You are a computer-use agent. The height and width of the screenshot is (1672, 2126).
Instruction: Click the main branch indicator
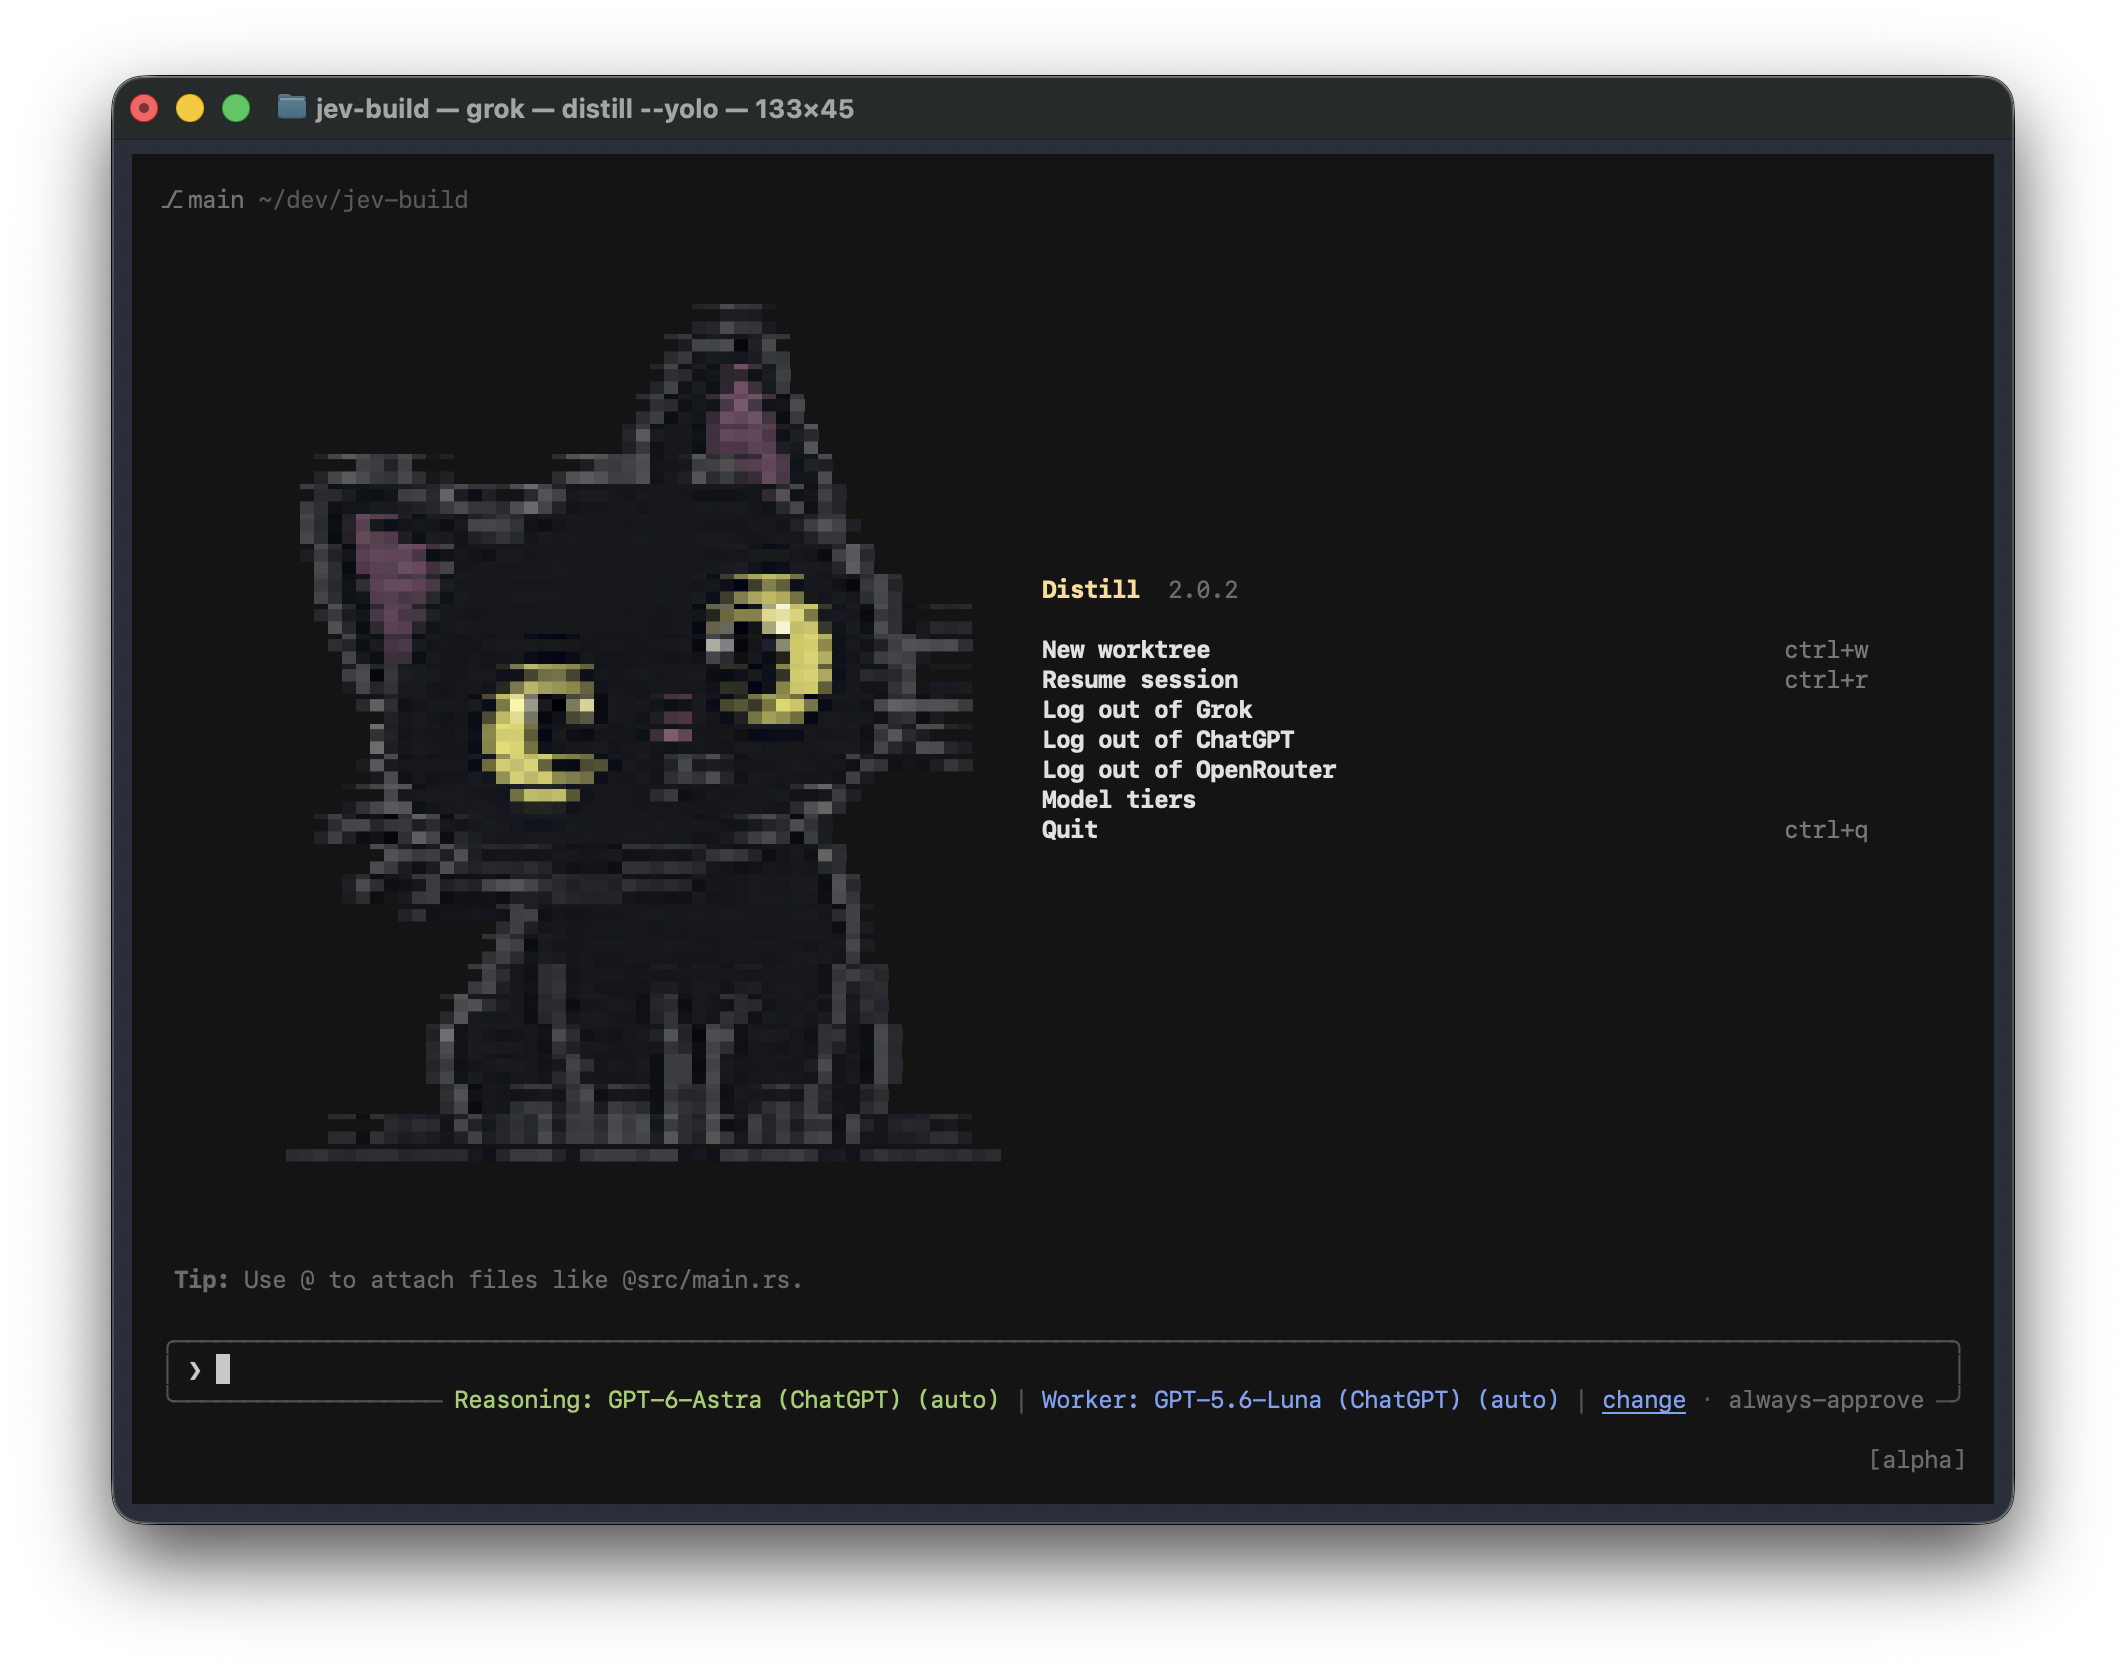(203, 200)
